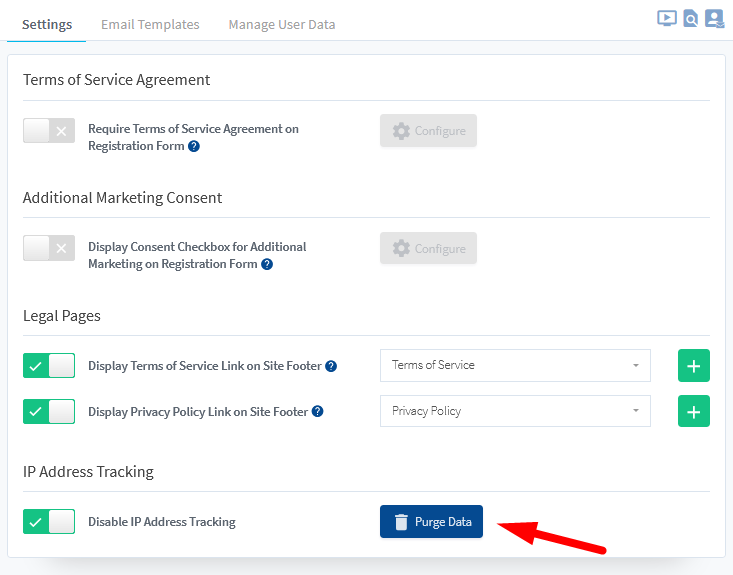
Task: Click help icon beside Additional Marketing consent option
Action: click(x=267, y=264)
